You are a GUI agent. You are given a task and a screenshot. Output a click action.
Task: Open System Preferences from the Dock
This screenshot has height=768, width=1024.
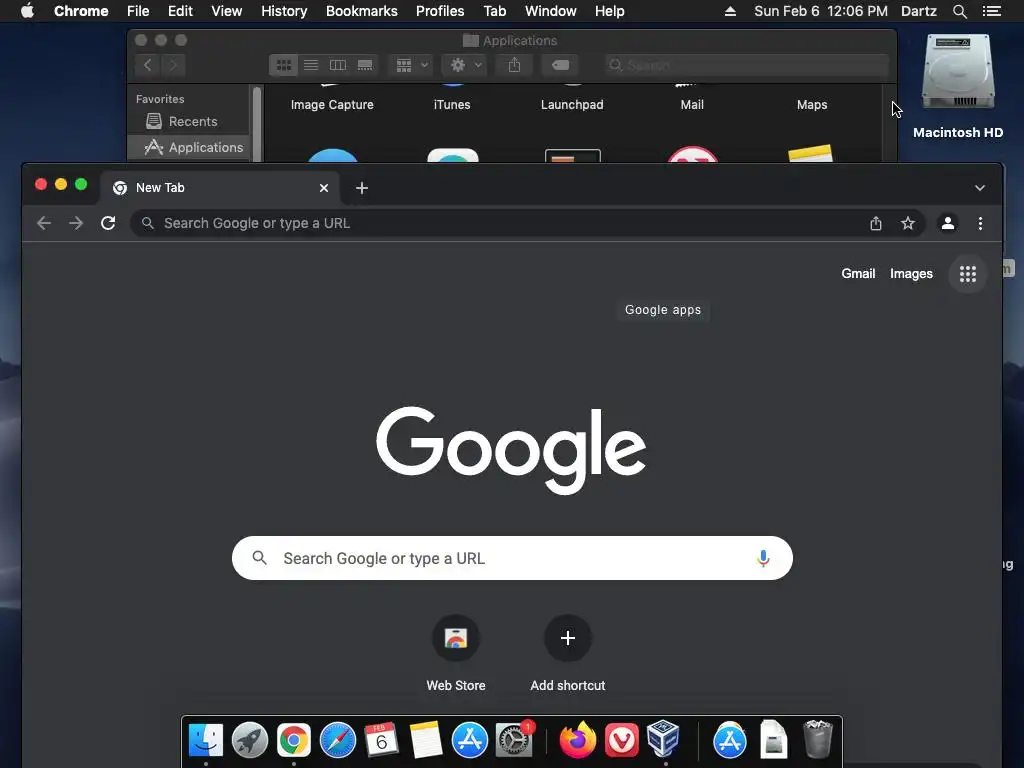coord(514,741)
